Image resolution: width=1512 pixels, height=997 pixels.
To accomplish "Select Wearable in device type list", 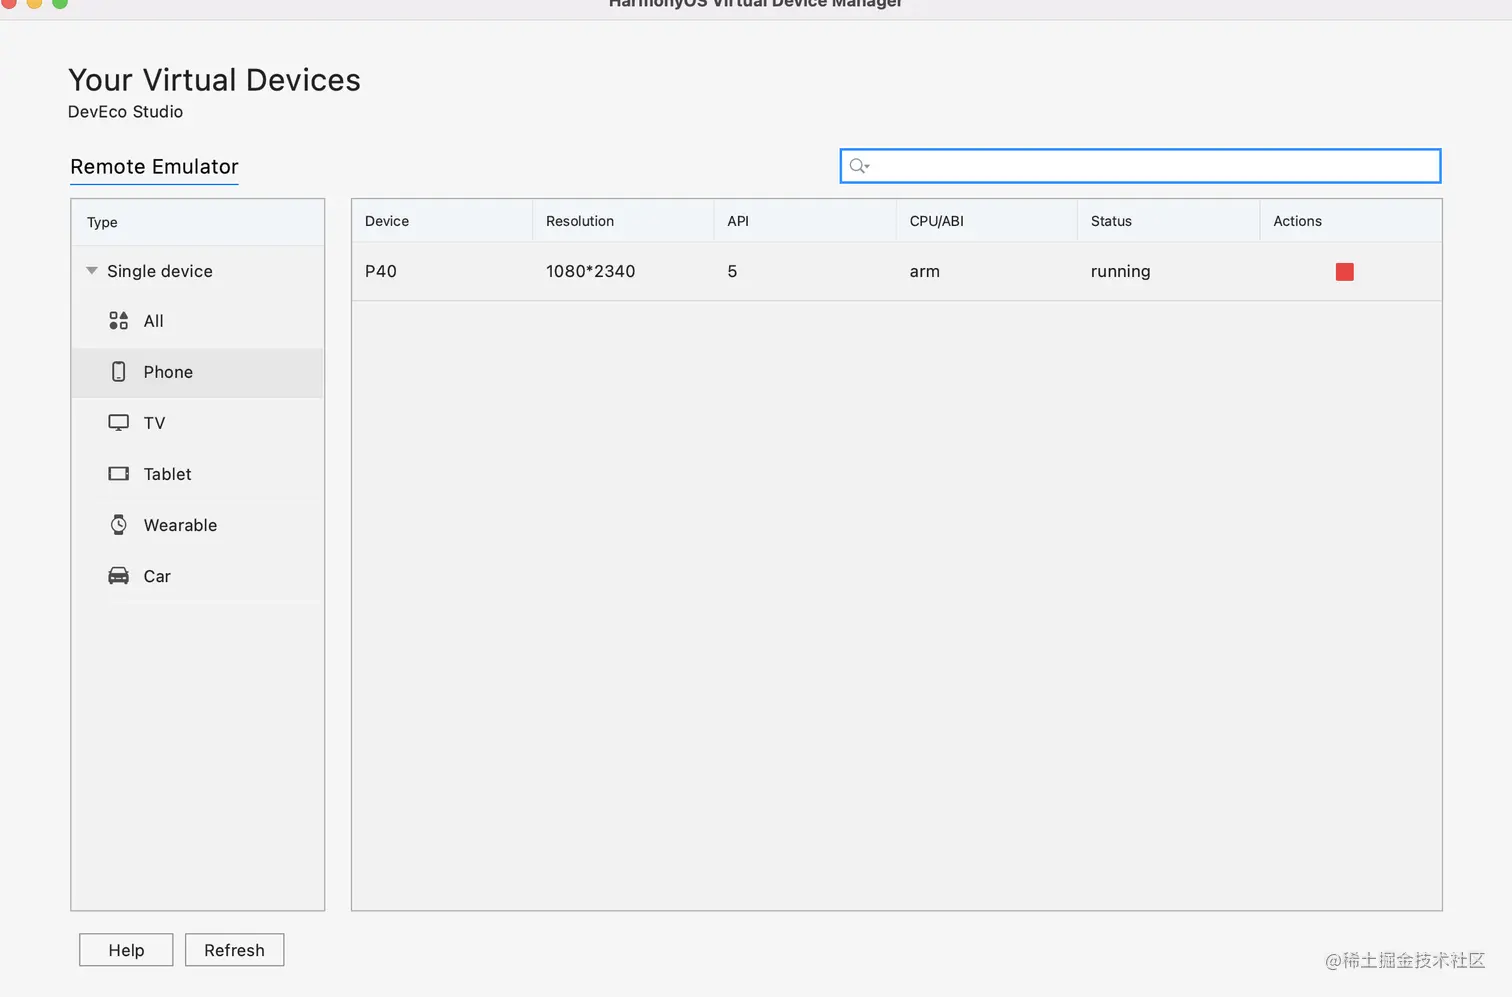I will (x=180, y=525).
